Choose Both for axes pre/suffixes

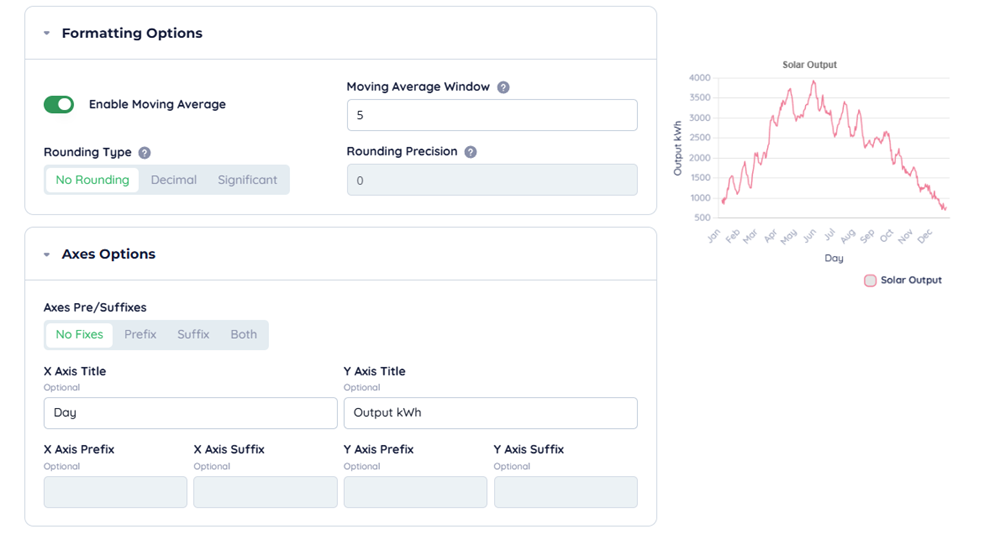244,334
